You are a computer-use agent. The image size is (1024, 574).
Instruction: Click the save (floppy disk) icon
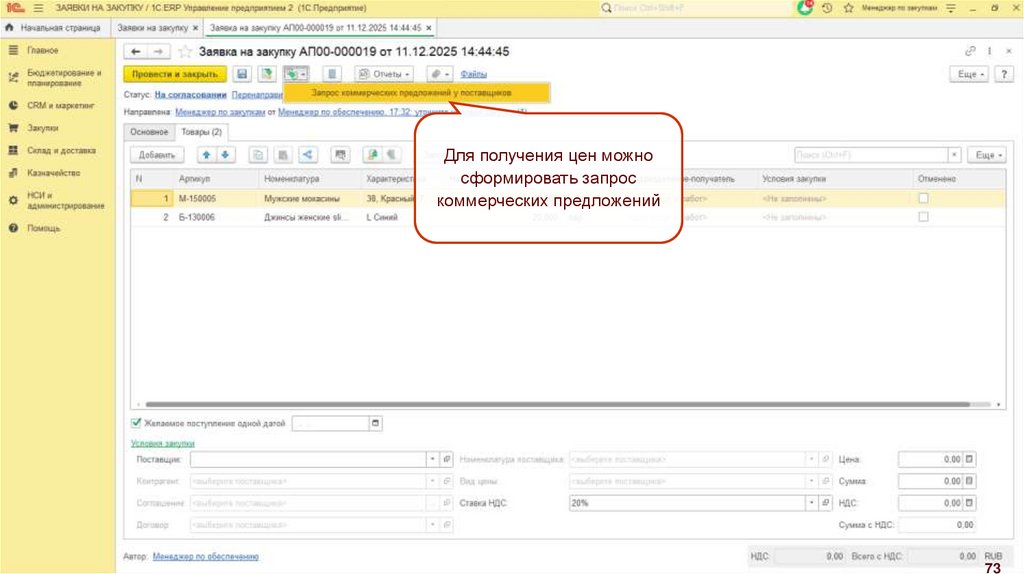click(241, 74)
